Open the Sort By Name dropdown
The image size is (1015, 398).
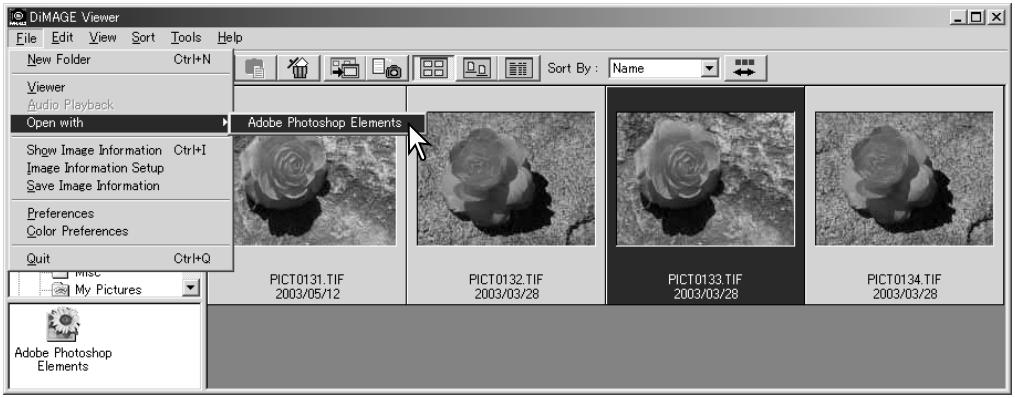(x=710, y=68)
